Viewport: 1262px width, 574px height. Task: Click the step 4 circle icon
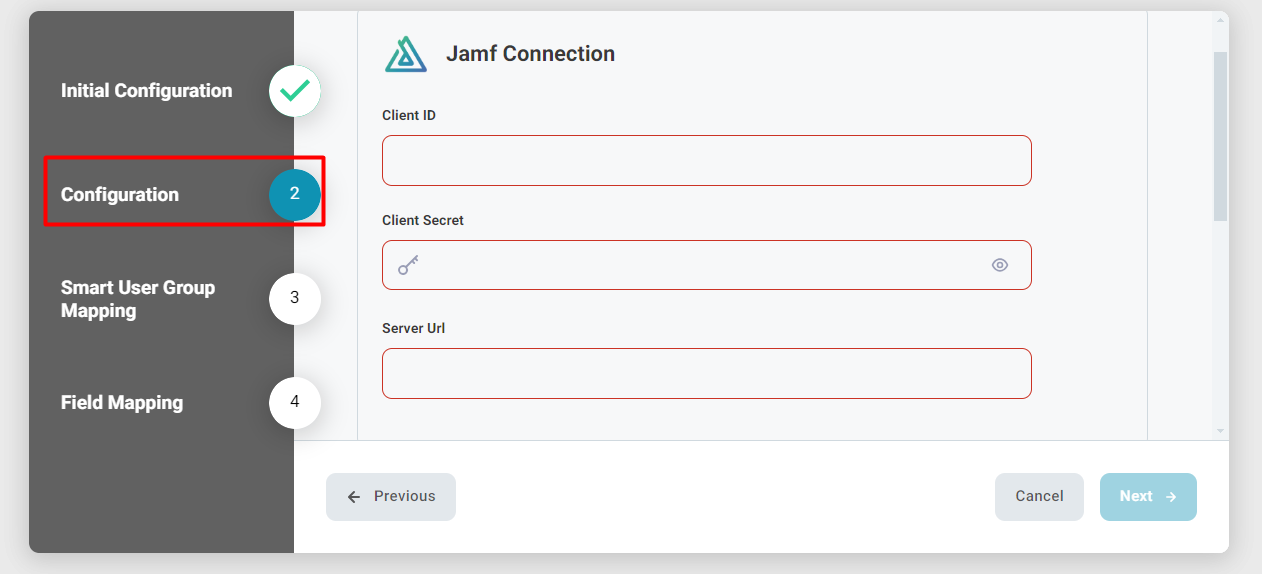[295, 402]
